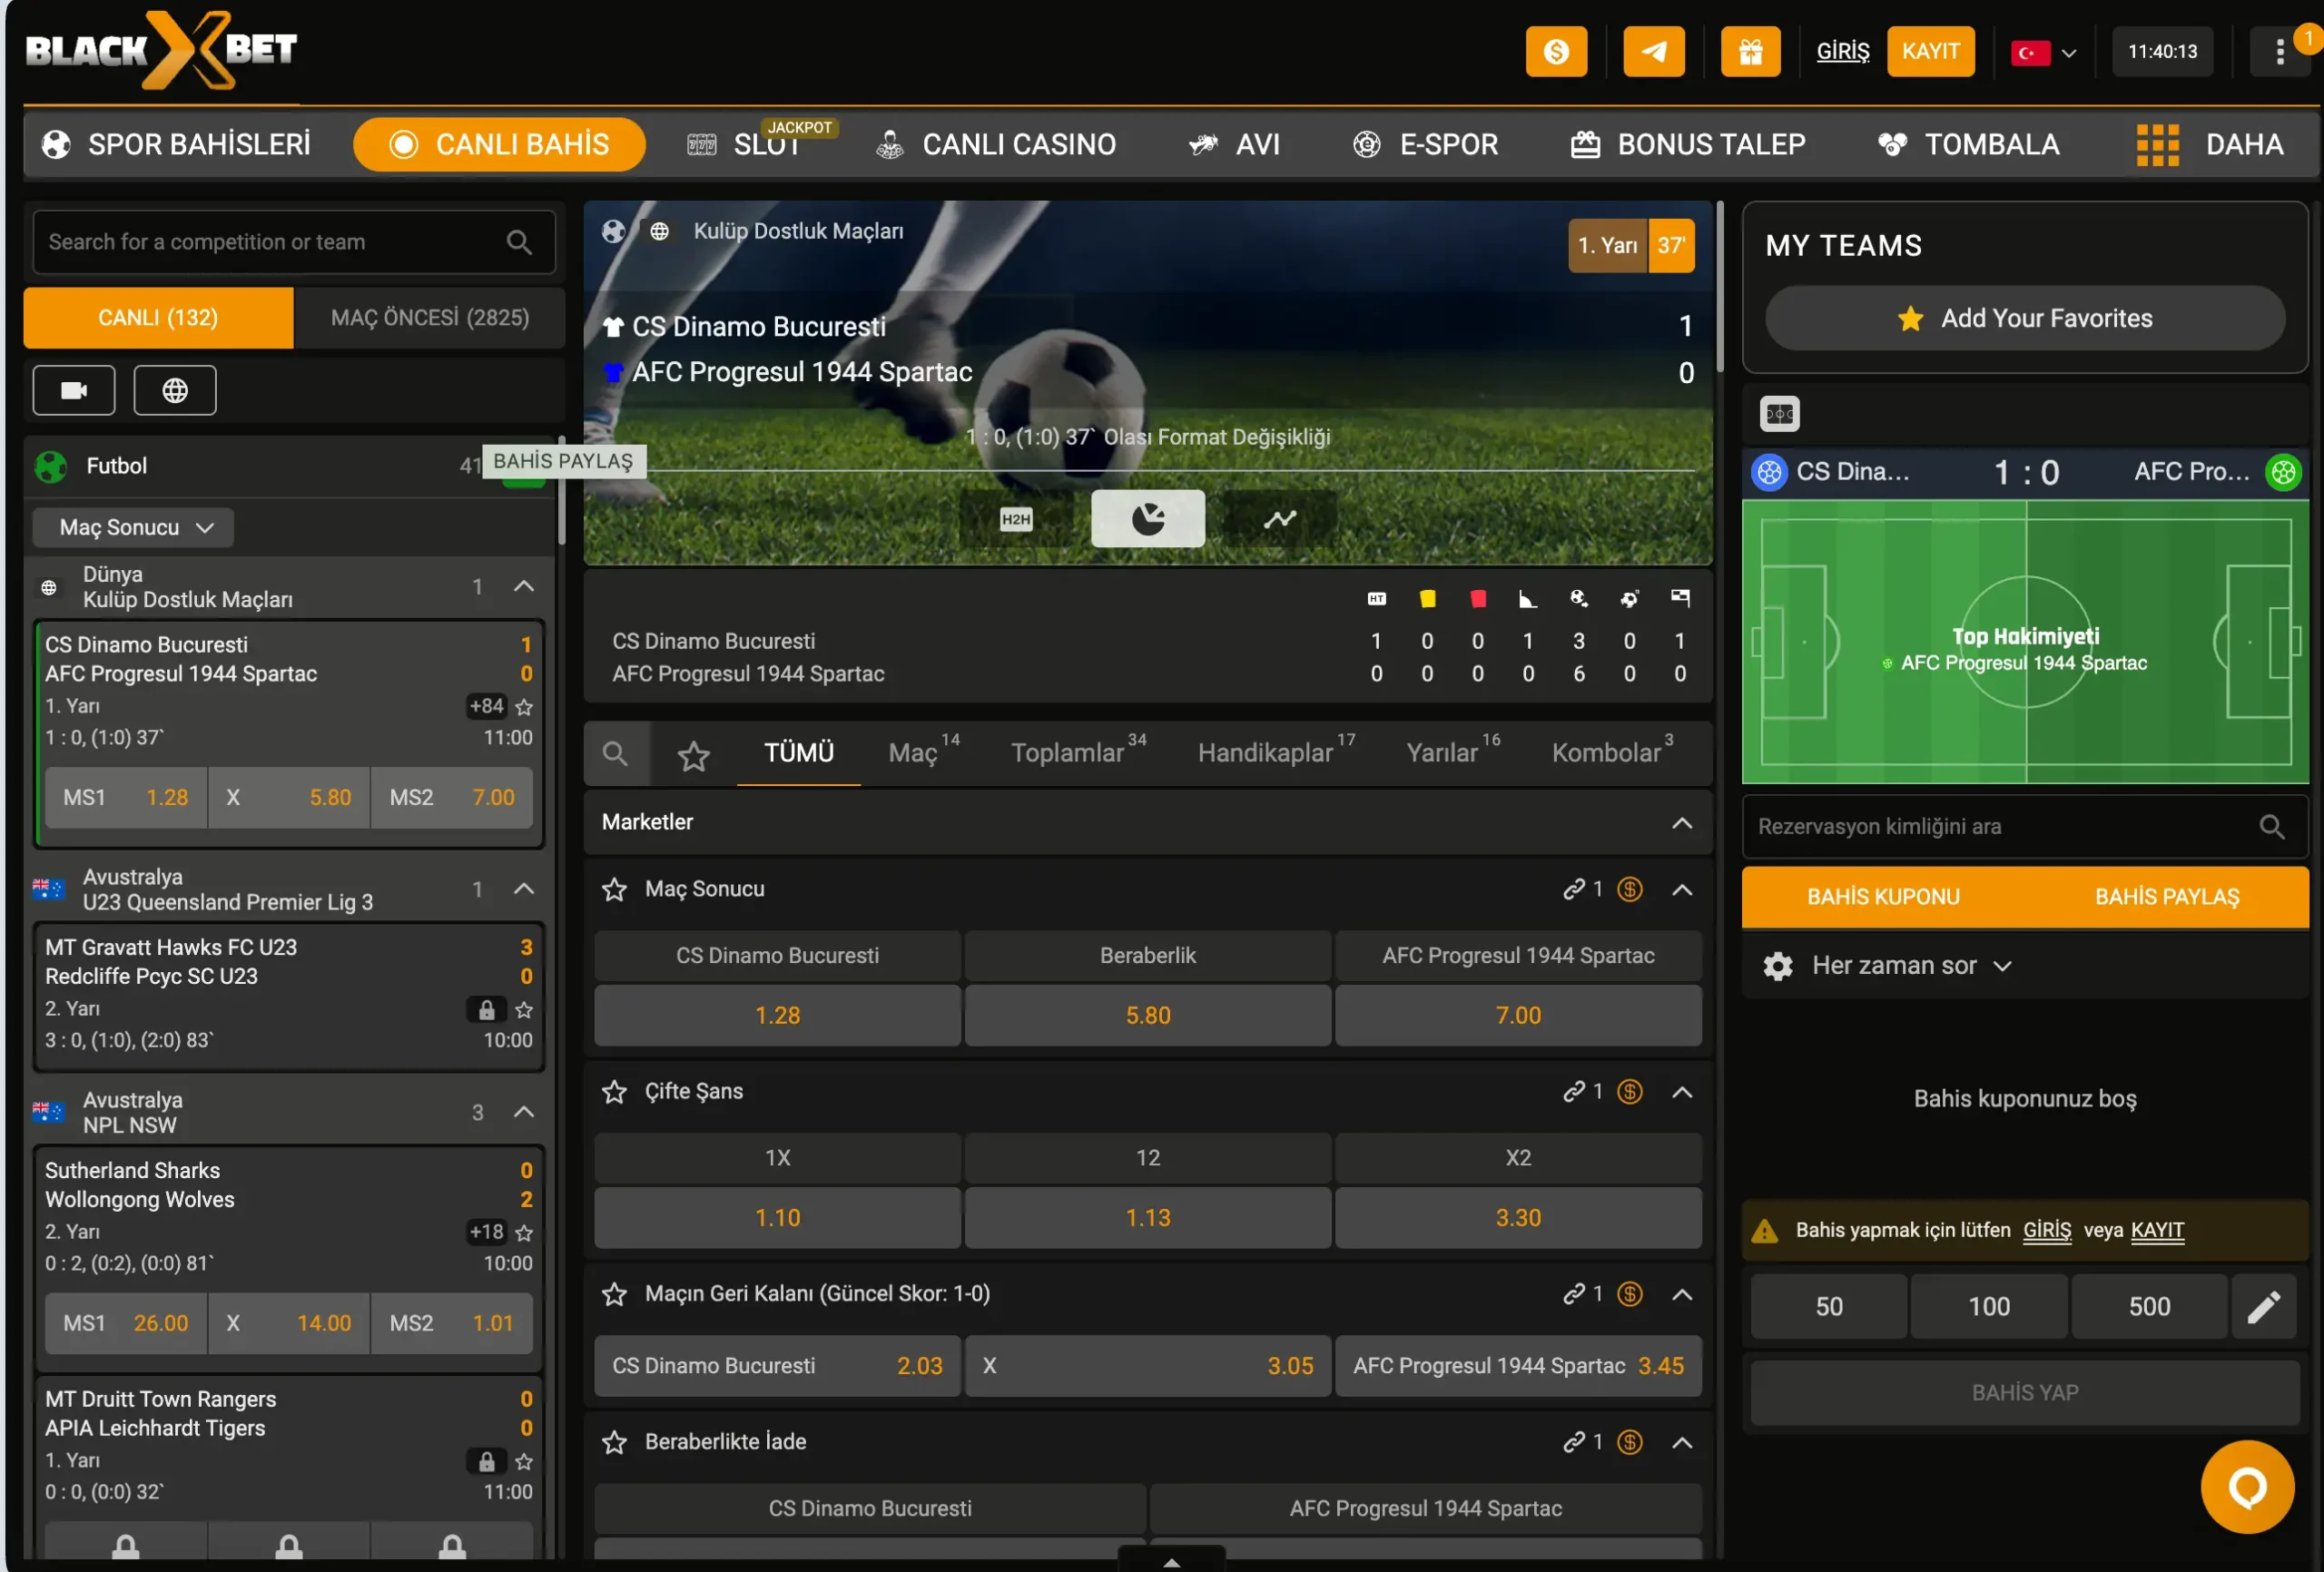Favorite the Sutherland Sharks match star
2324x1572 pixels.
(524, 1233)
